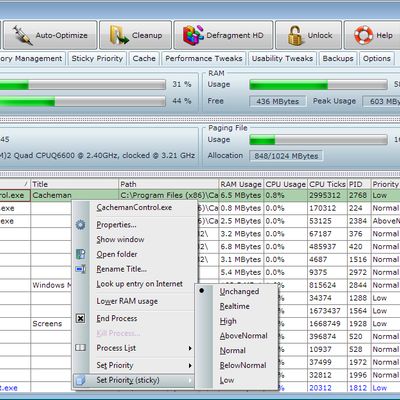Click the 1673437 CPU Ticks cell
This screenshot has width=400, height=400.
point(327,311)
